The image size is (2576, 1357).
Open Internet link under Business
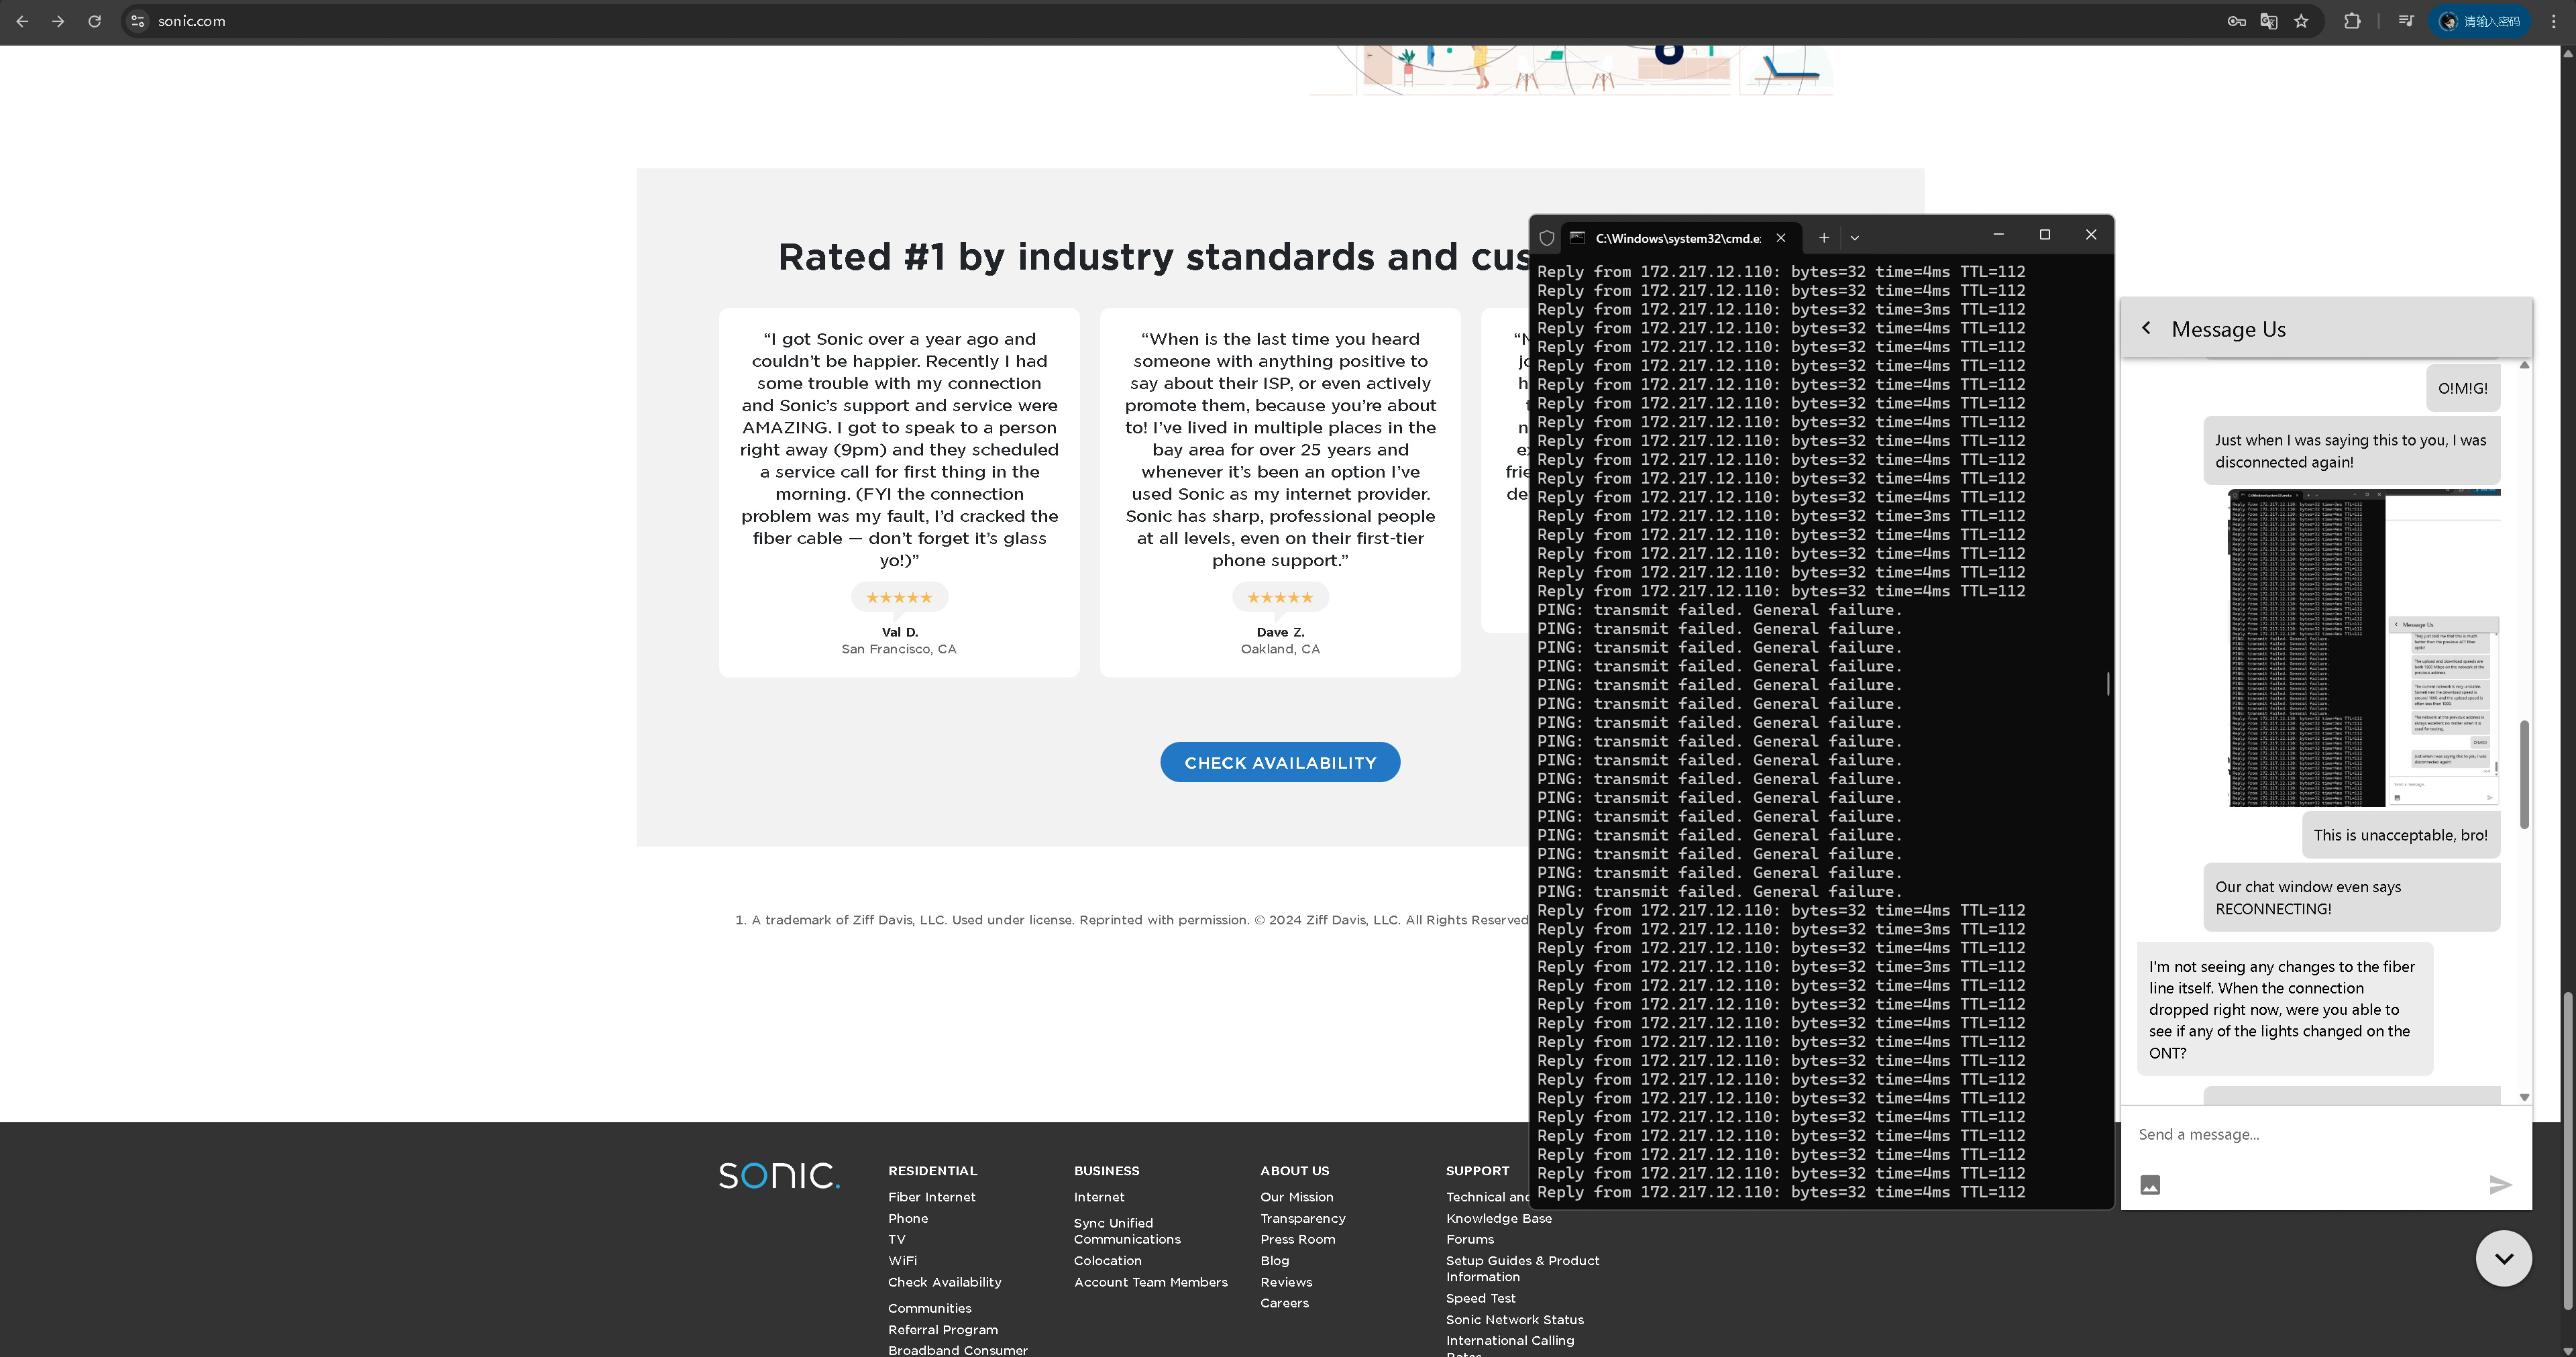pos(1099,1197)
